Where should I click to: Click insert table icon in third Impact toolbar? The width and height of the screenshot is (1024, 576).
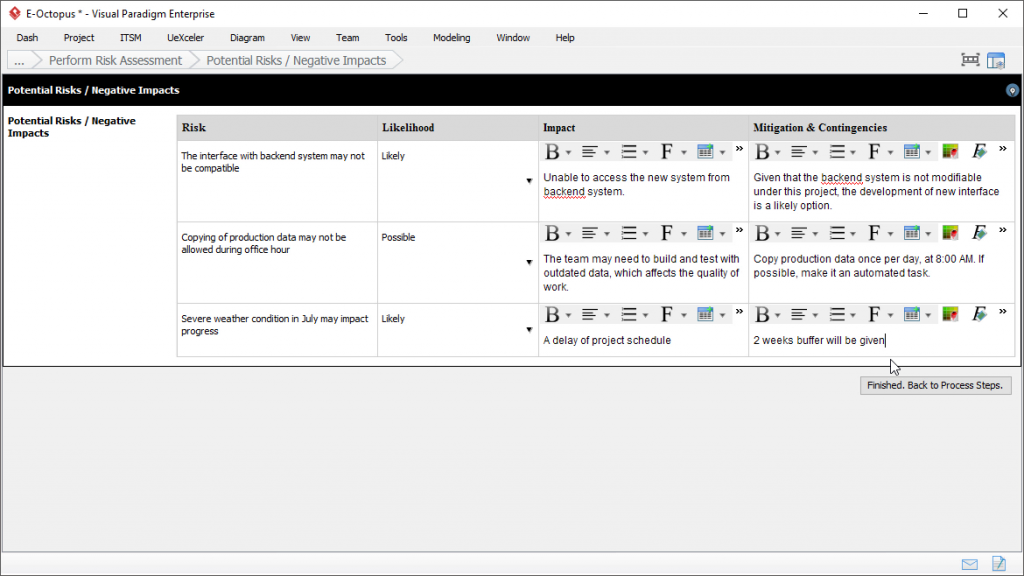click(705, 315)
